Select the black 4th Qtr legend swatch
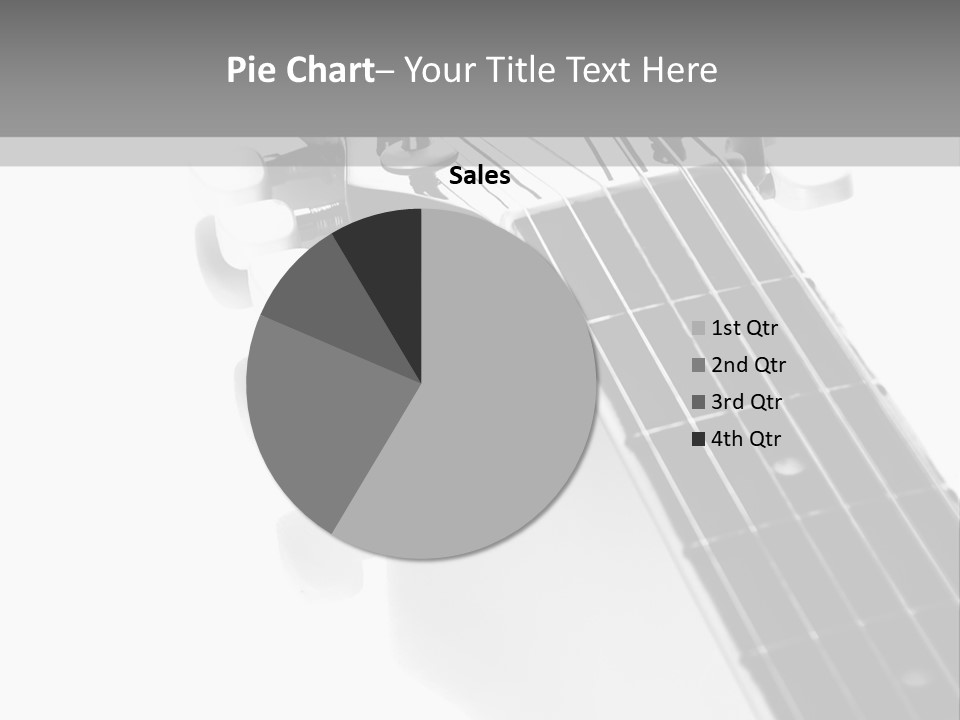Image resolution: width=960 pixels, height=720 pixels. point(699,439)
